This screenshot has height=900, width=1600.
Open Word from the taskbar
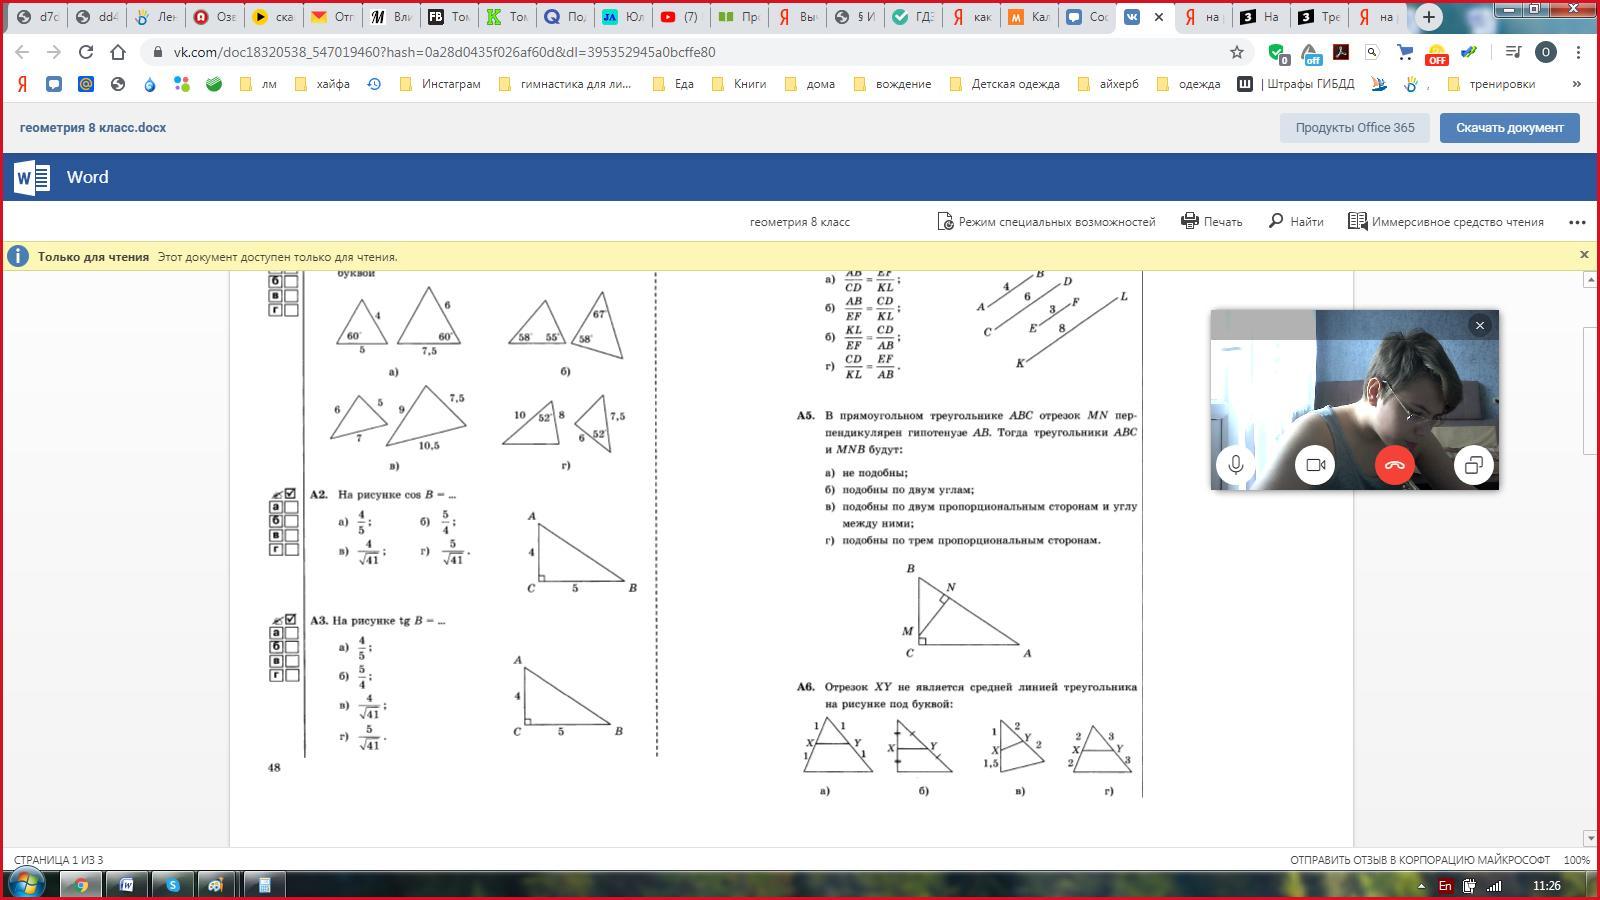127,884
